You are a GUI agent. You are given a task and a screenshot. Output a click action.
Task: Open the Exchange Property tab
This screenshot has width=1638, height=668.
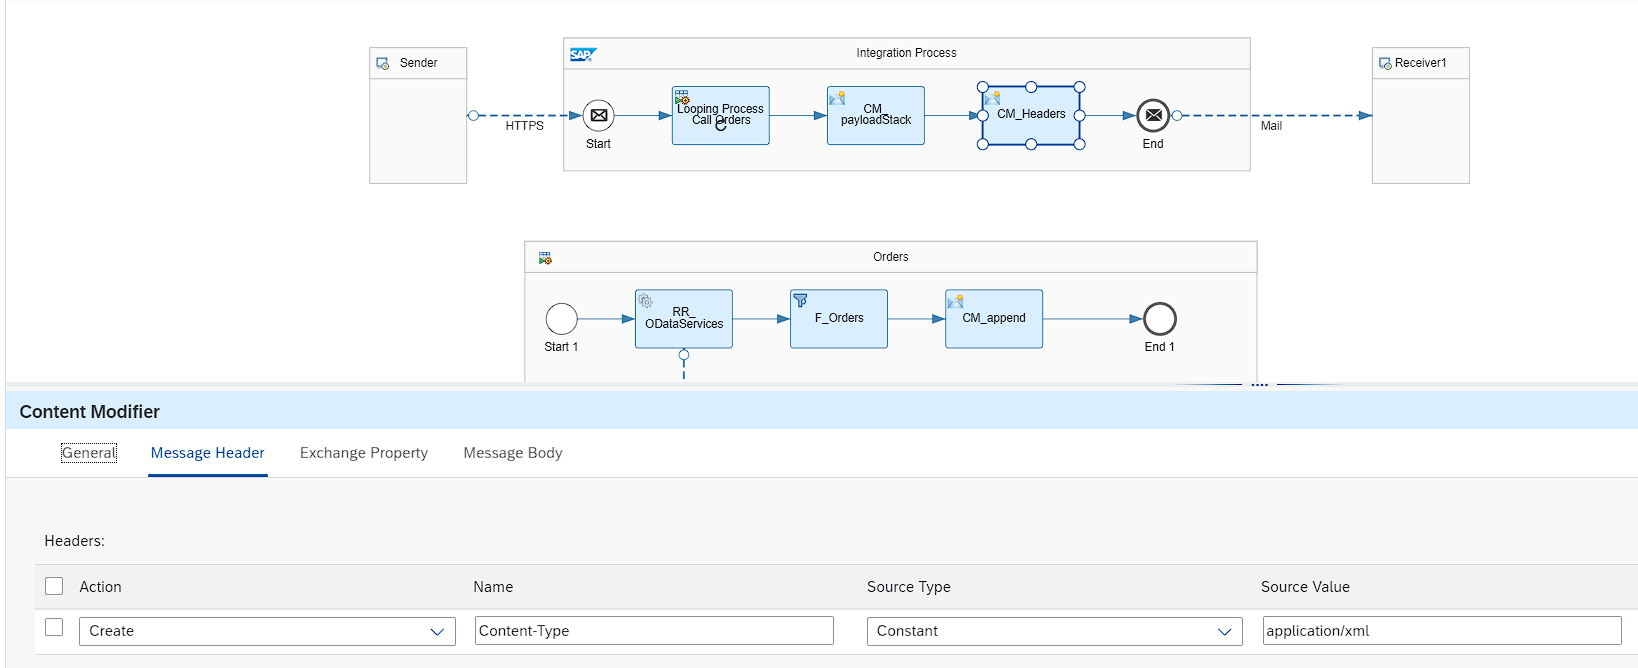(363, 453)
